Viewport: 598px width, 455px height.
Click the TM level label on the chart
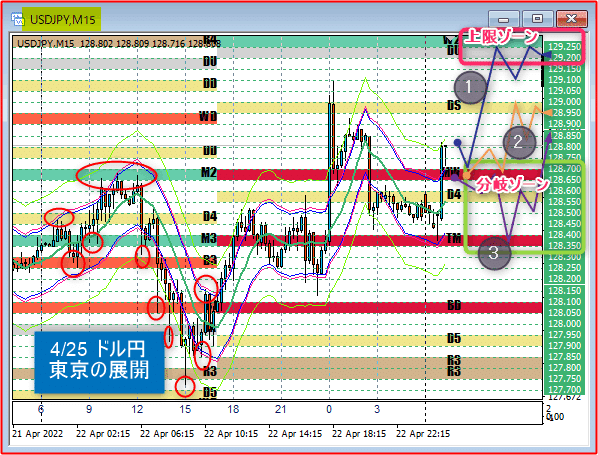(454, 239)
